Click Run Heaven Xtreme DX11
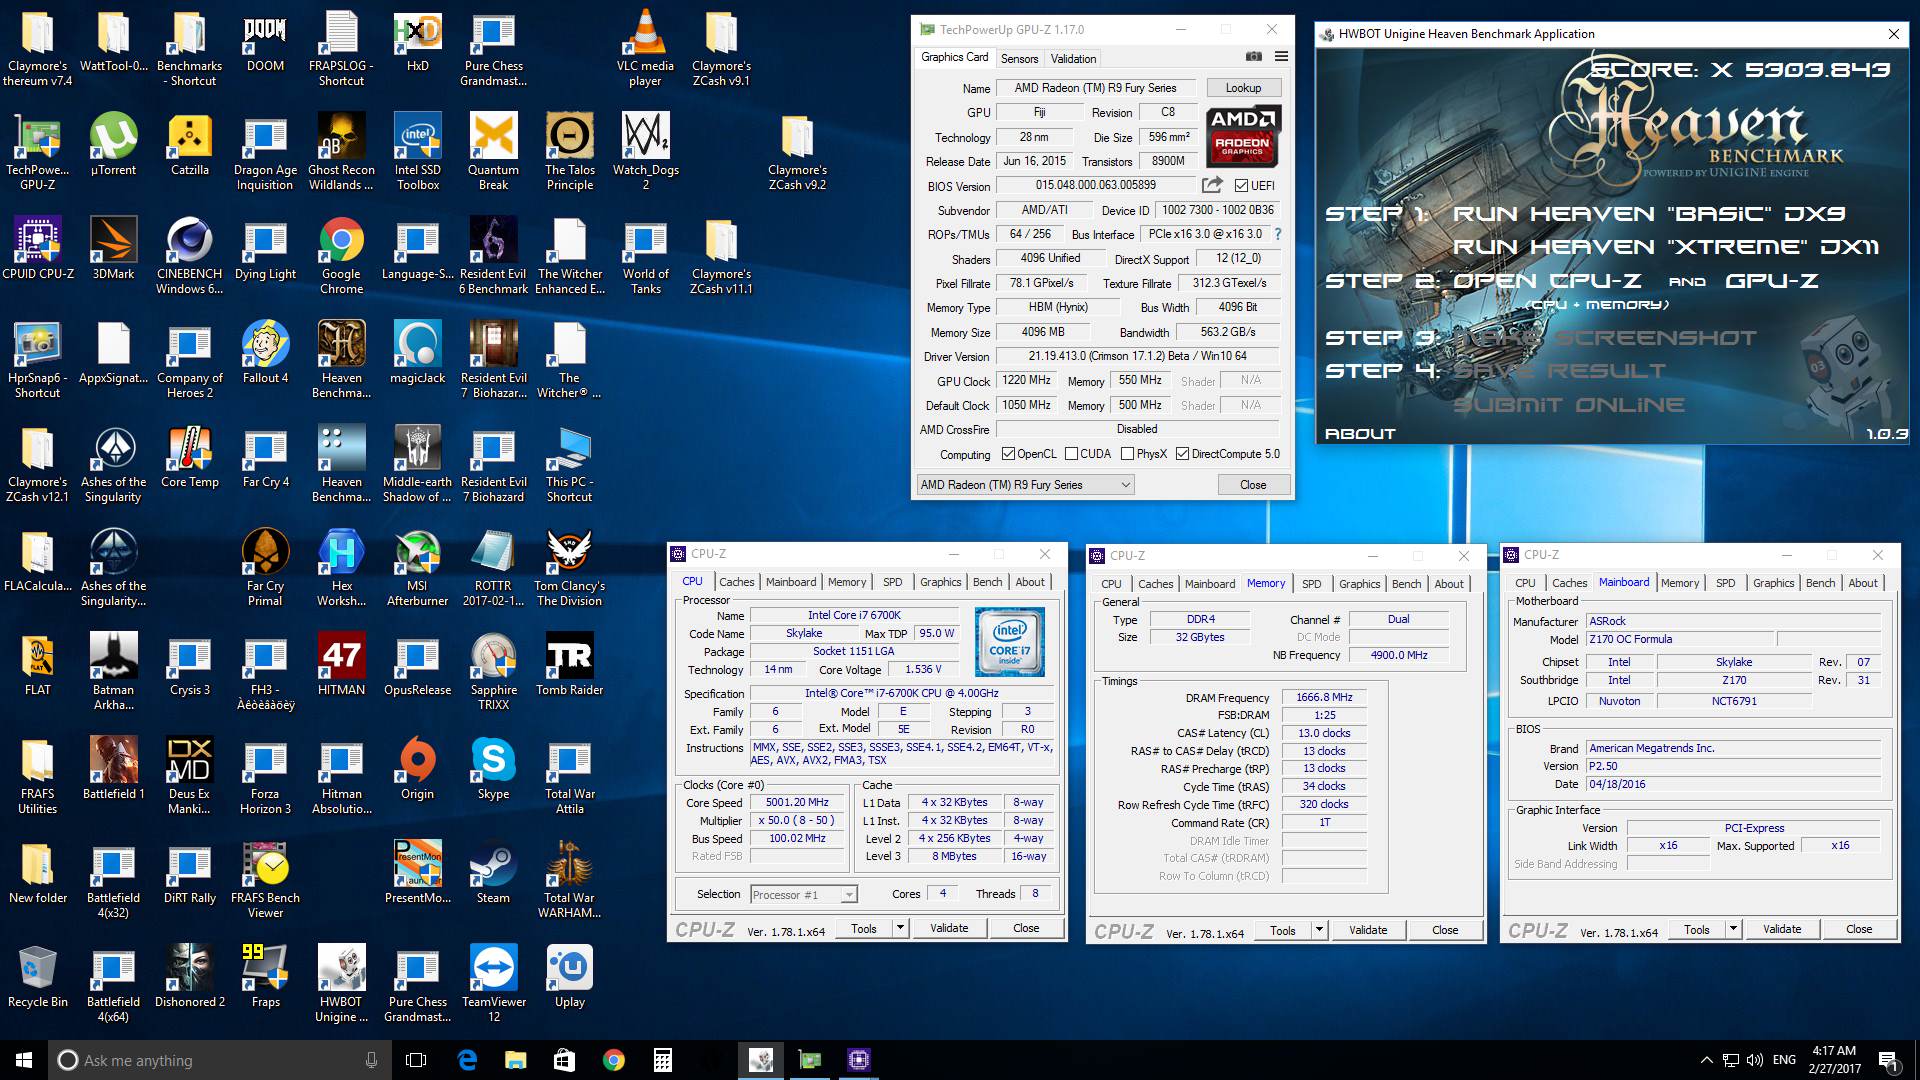Viewport: 1920px width, 1080px height. tap(1666, 247)
